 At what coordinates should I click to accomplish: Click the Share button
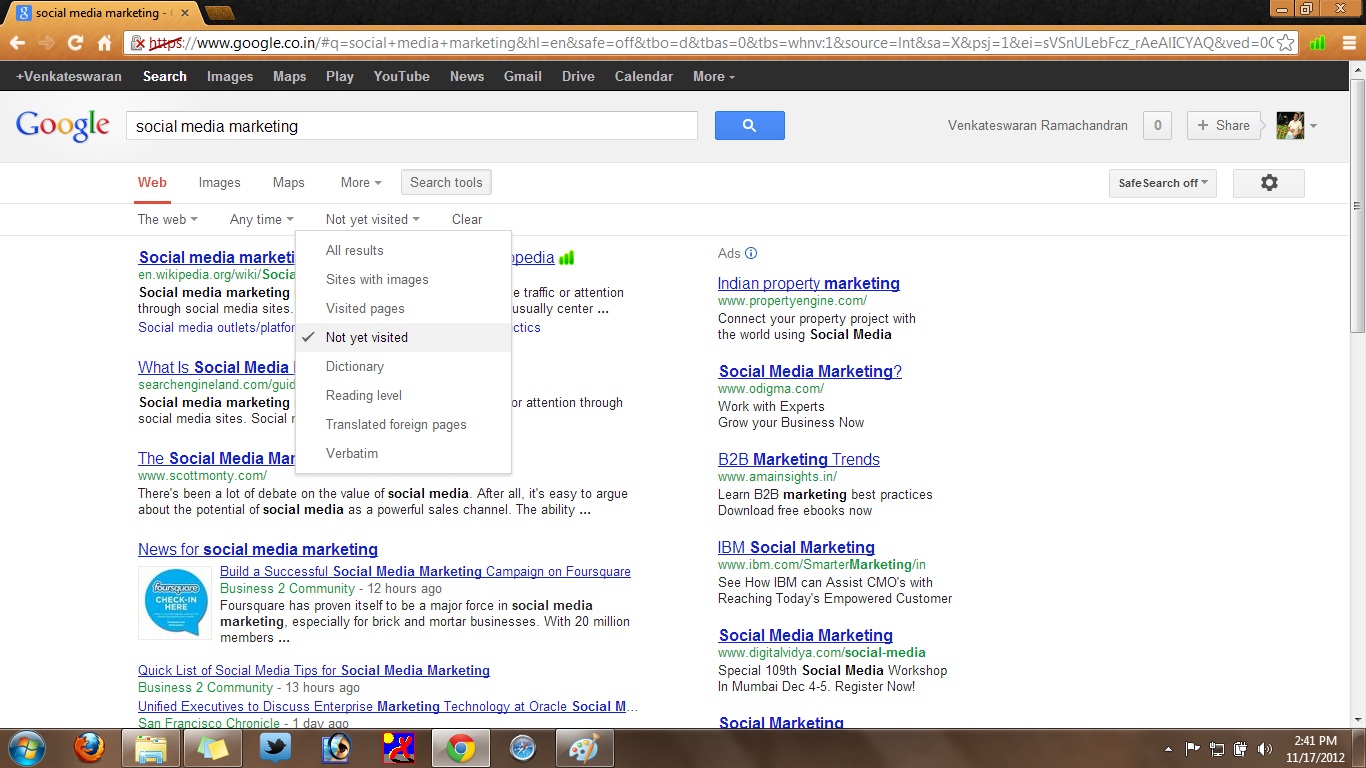[1224, 125]
